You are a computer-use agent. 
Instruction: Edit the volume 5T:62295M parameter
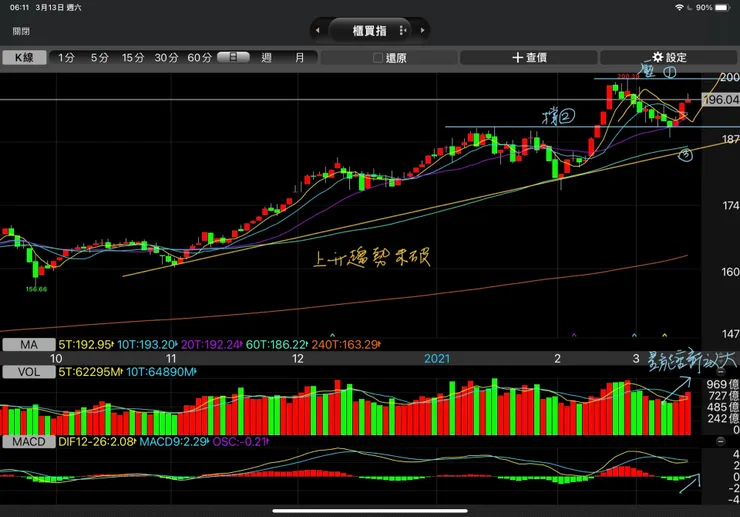90,372
